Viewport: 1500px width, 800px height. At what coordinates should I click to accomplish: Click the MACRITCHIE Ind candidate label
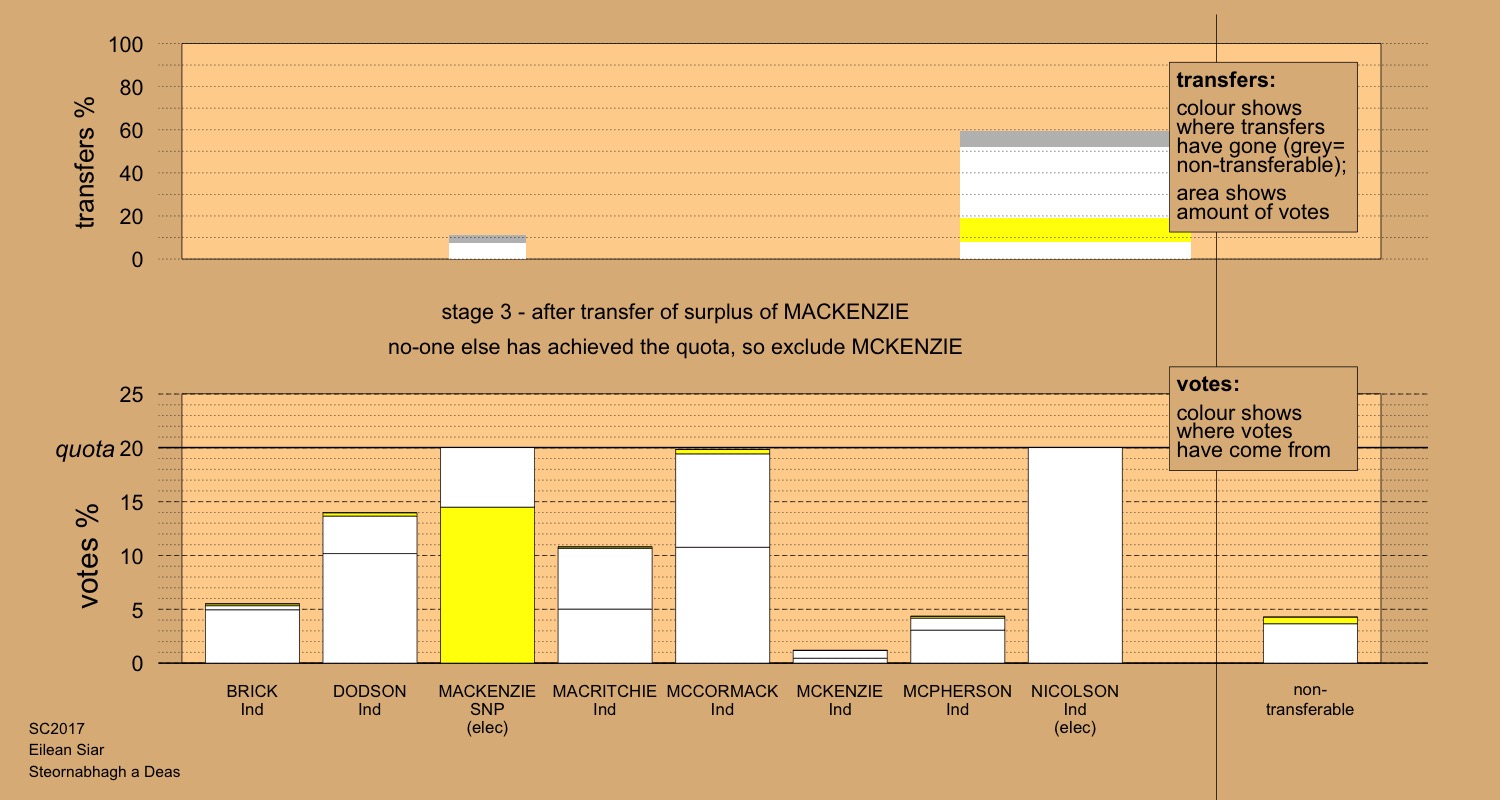[x=604, y=700]
